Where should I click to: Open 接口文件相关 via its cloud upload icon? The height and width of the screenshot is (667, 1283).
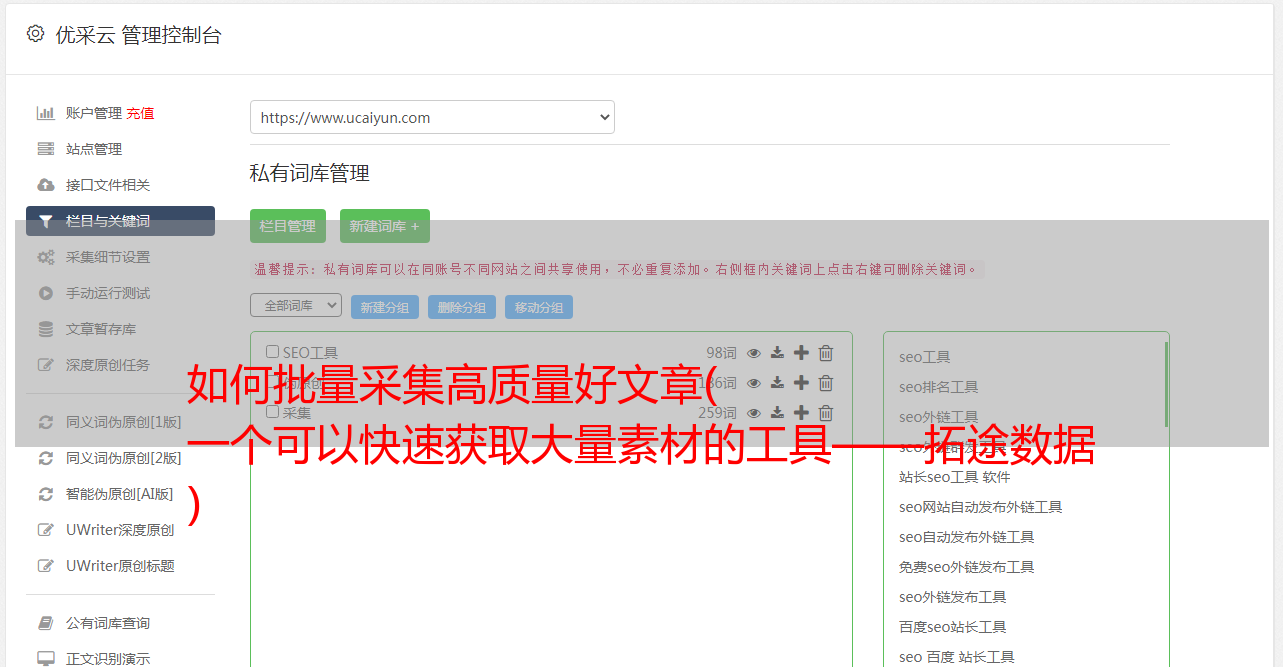coord(46,185)
